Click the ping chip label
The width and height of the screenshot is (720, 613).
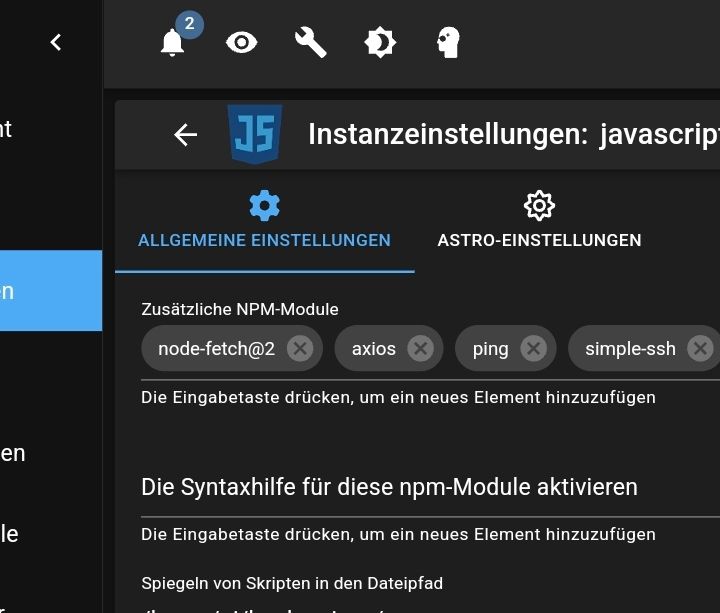point(490,349)
